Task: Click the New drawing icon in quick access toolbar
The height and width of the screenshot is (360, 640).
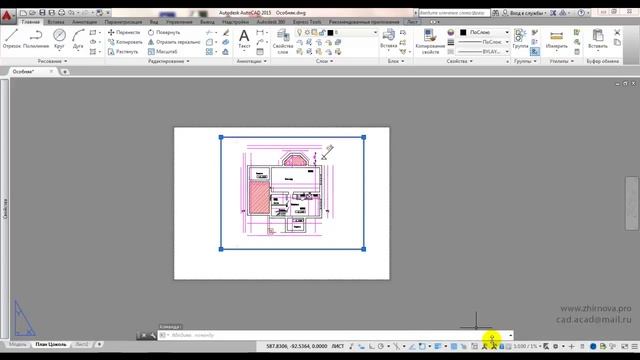Action: pos(23,13)
